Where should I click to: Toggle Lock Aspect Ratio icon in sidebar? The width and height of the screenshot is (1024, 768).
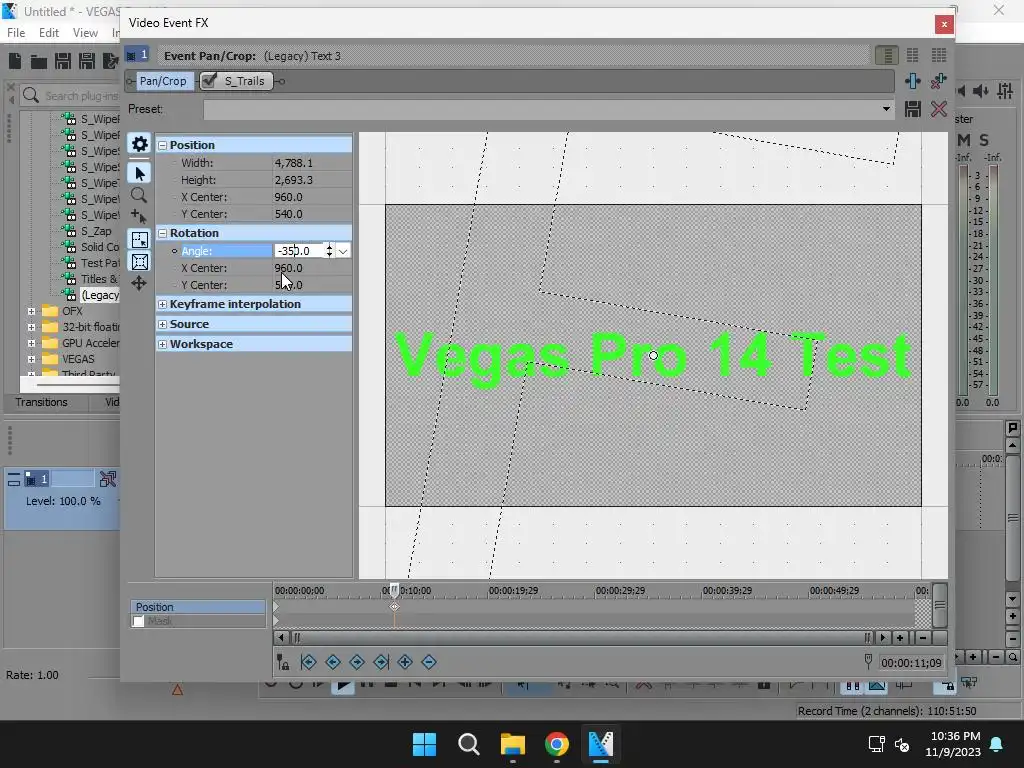pos(139,262)
